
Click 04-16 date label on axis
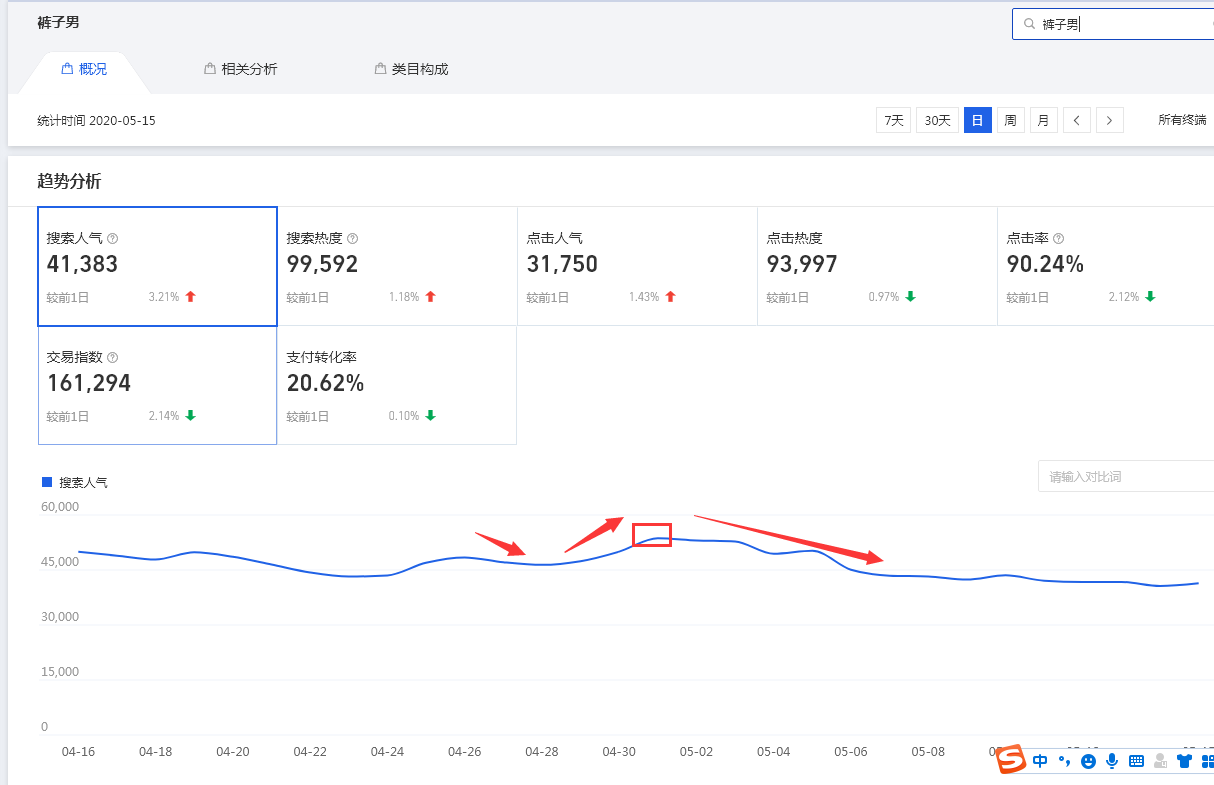[78, 751]
